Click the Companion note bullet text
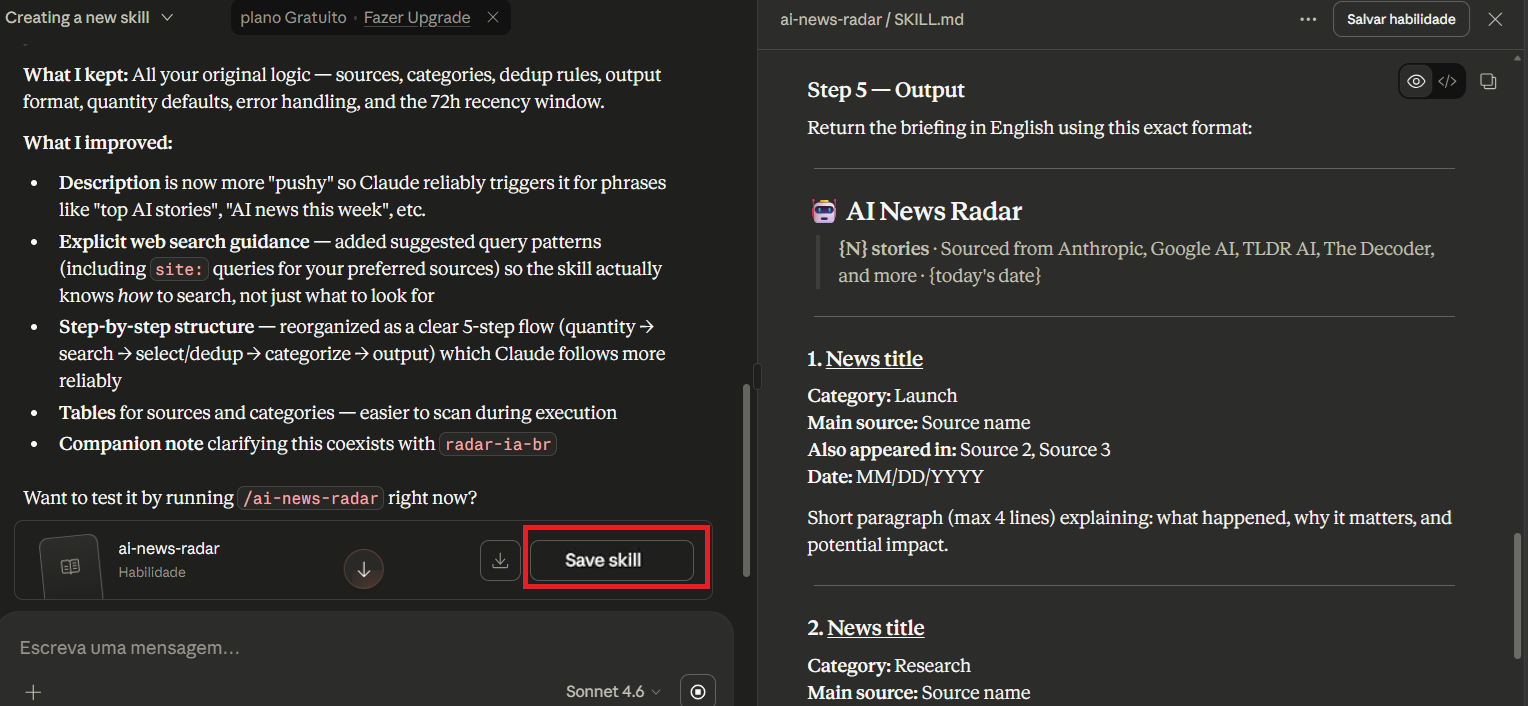The width and height of the screenshot is (1528, 706). click(307, 444)
